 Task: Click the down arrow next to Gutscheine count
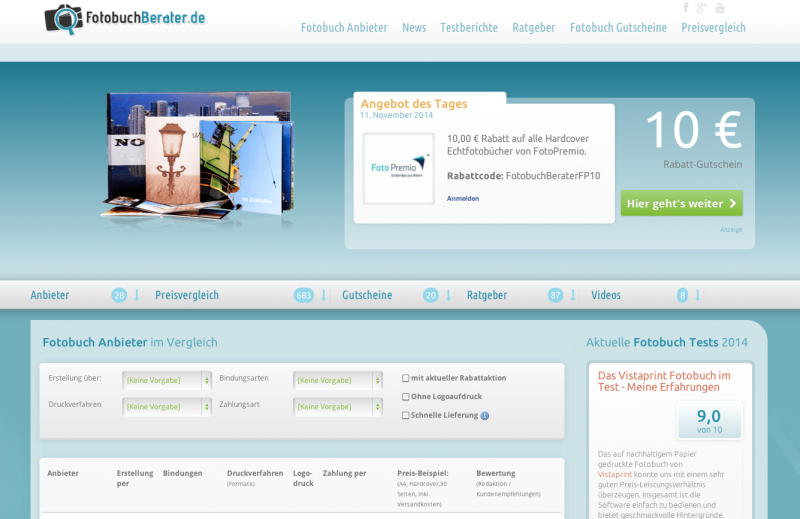[x=448, y=295]
